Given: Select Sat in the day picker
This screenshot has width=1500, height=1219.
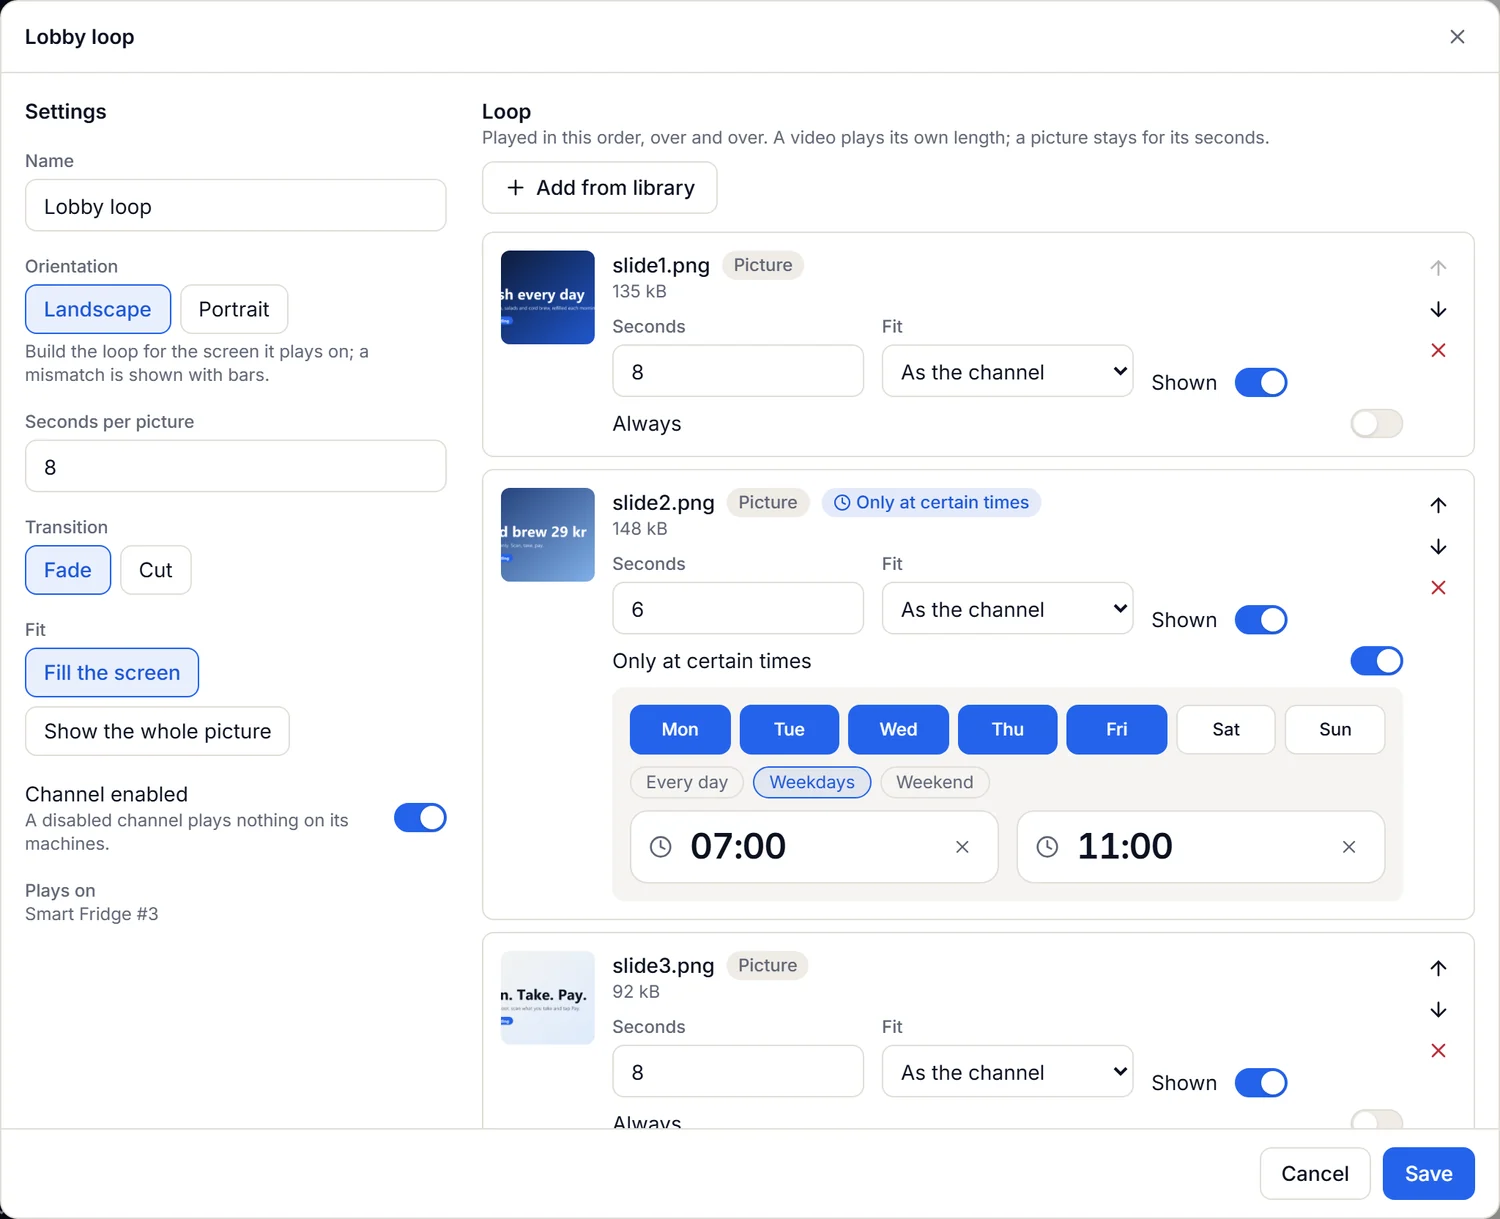Looking at the screenshot, I should point(1226,729).
